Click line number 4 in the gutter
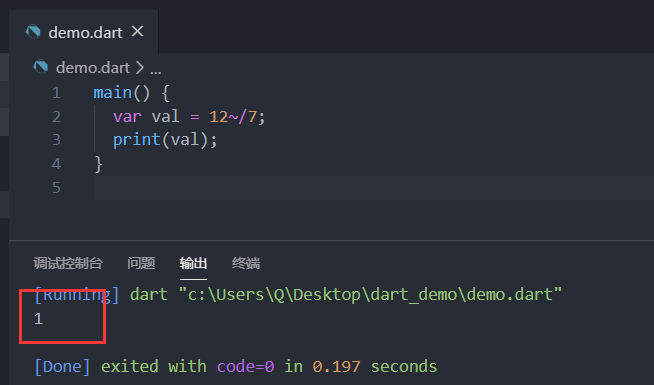Image resolution: width=654 pixels, height=385 pixels. tap(56, 164)
